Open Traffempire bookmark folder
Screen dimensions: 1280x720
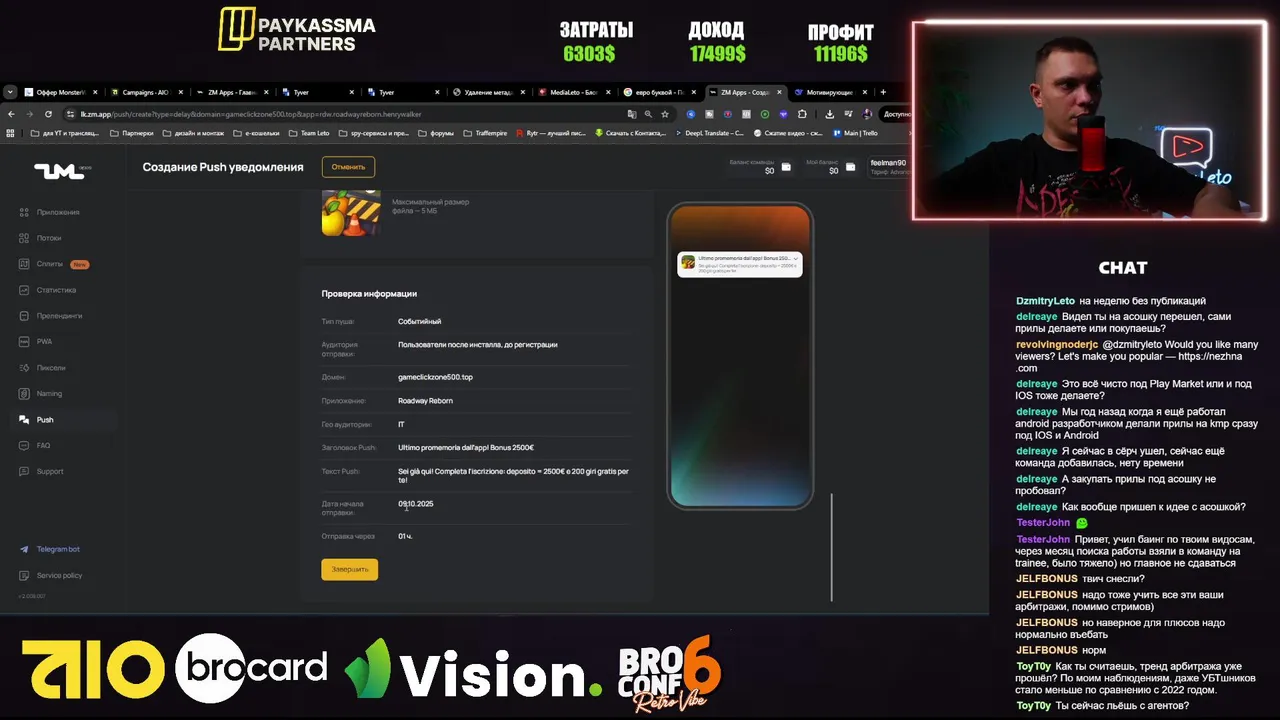(x=486, y=133)
